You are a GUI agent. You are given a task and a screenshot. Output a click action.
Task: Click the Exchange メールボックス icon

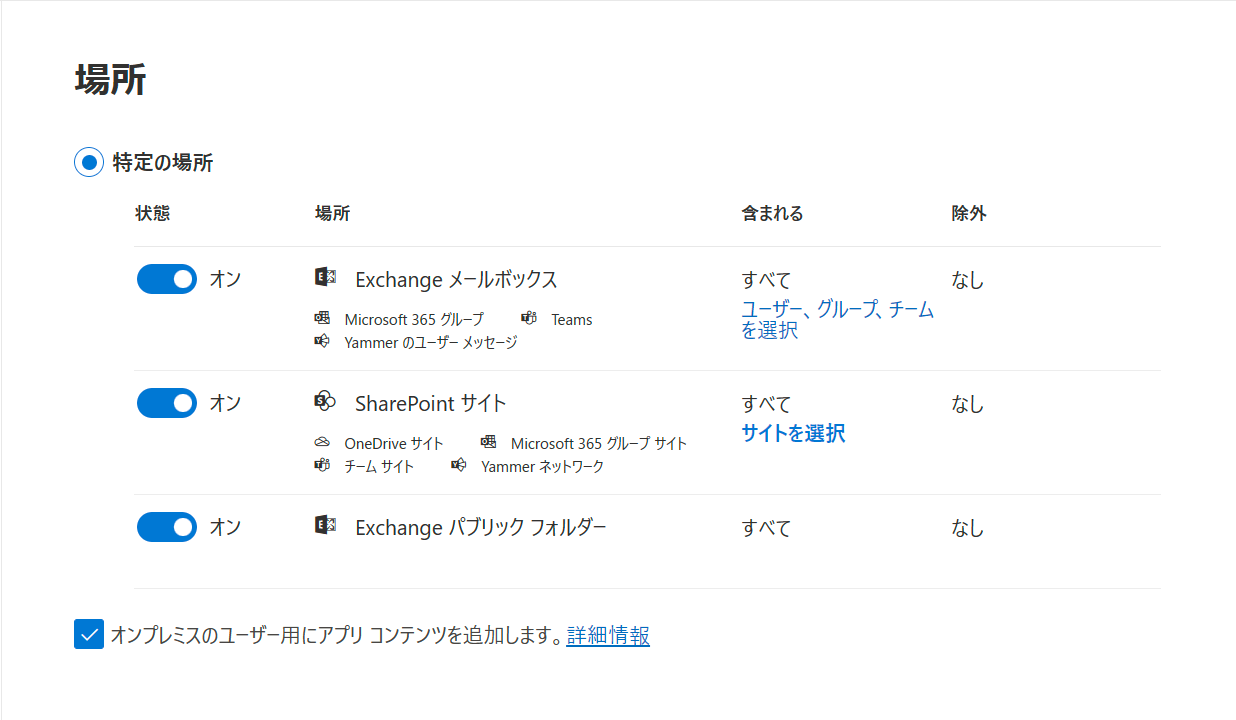[324, 277]
